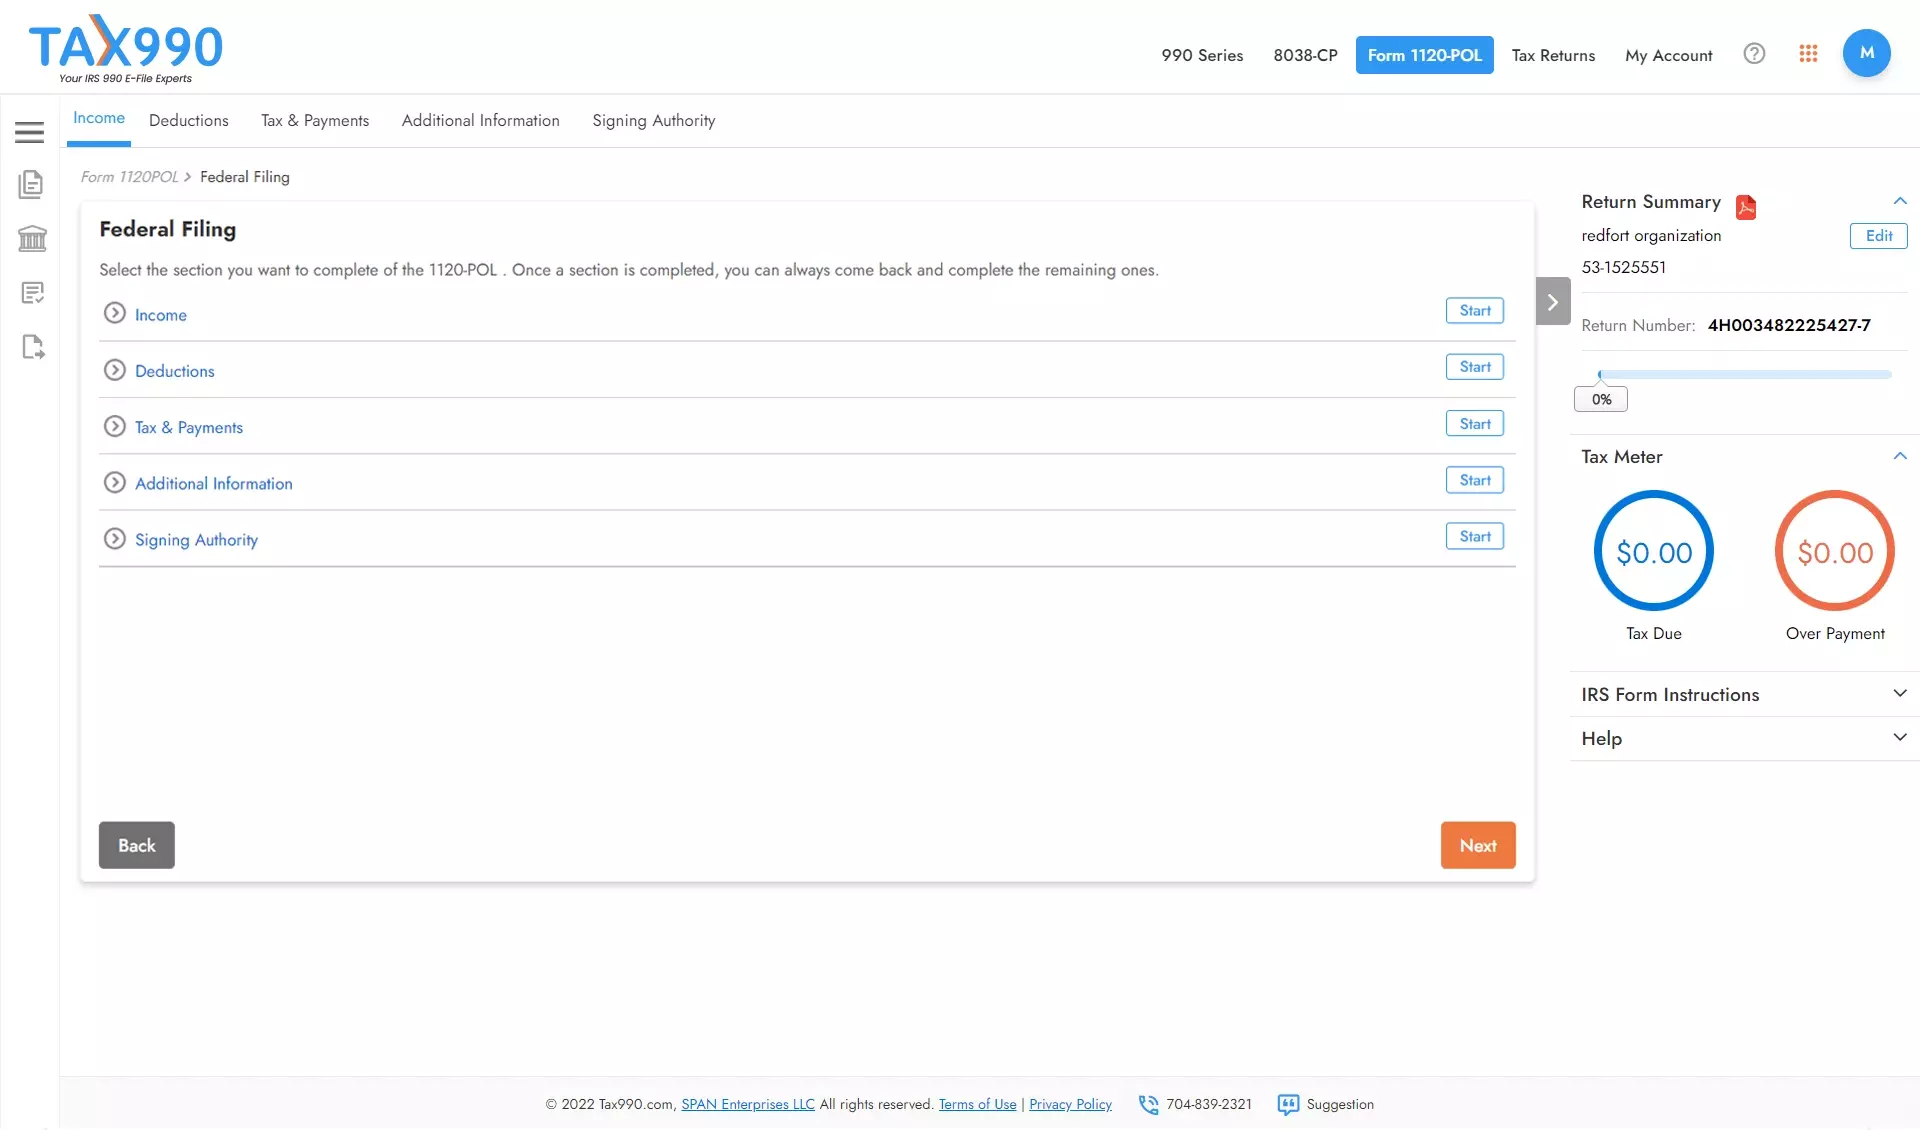This screenshot has height=1130, width=1920.
Task: Open the help question mark icon
Action: pos(1754,54)
